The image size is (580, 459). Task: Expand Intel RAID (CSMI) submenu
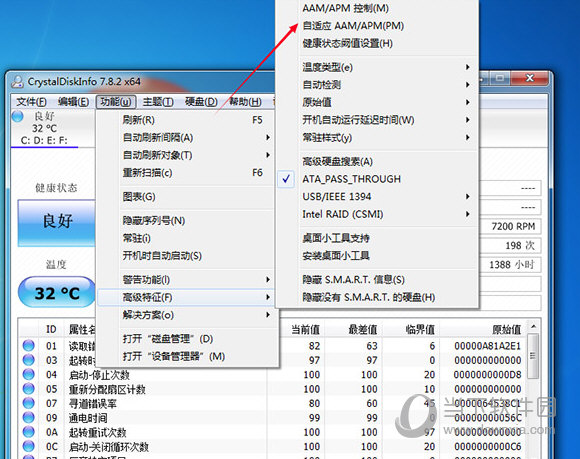(377, 214)
